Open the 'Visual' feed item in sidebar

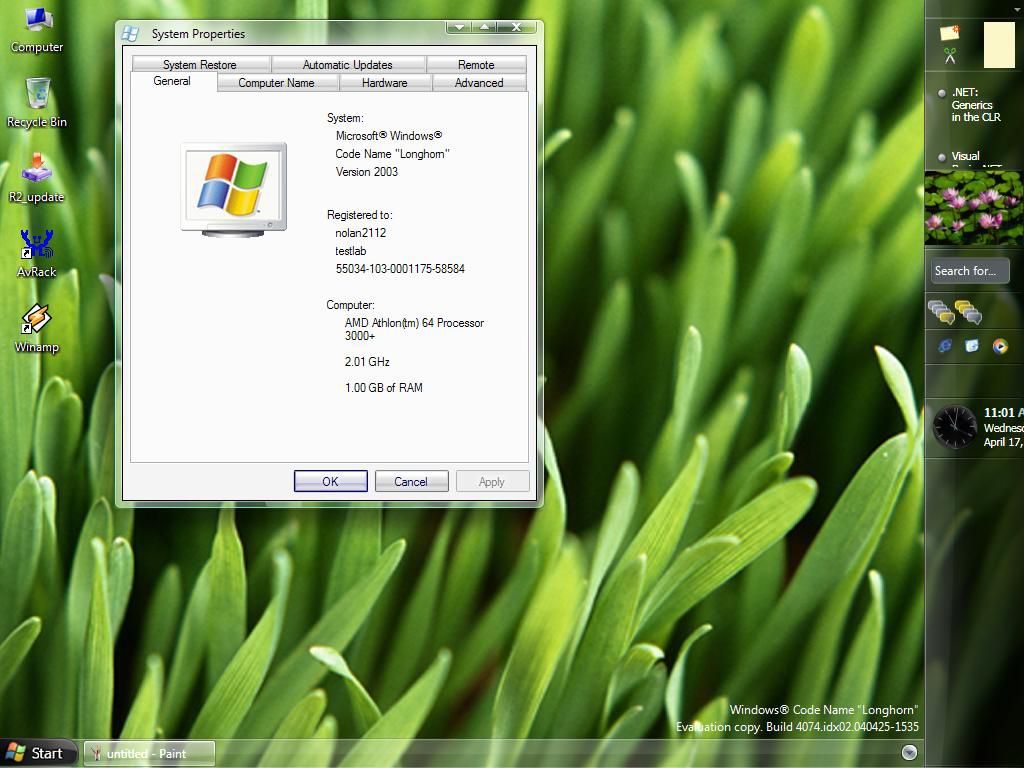966,156
